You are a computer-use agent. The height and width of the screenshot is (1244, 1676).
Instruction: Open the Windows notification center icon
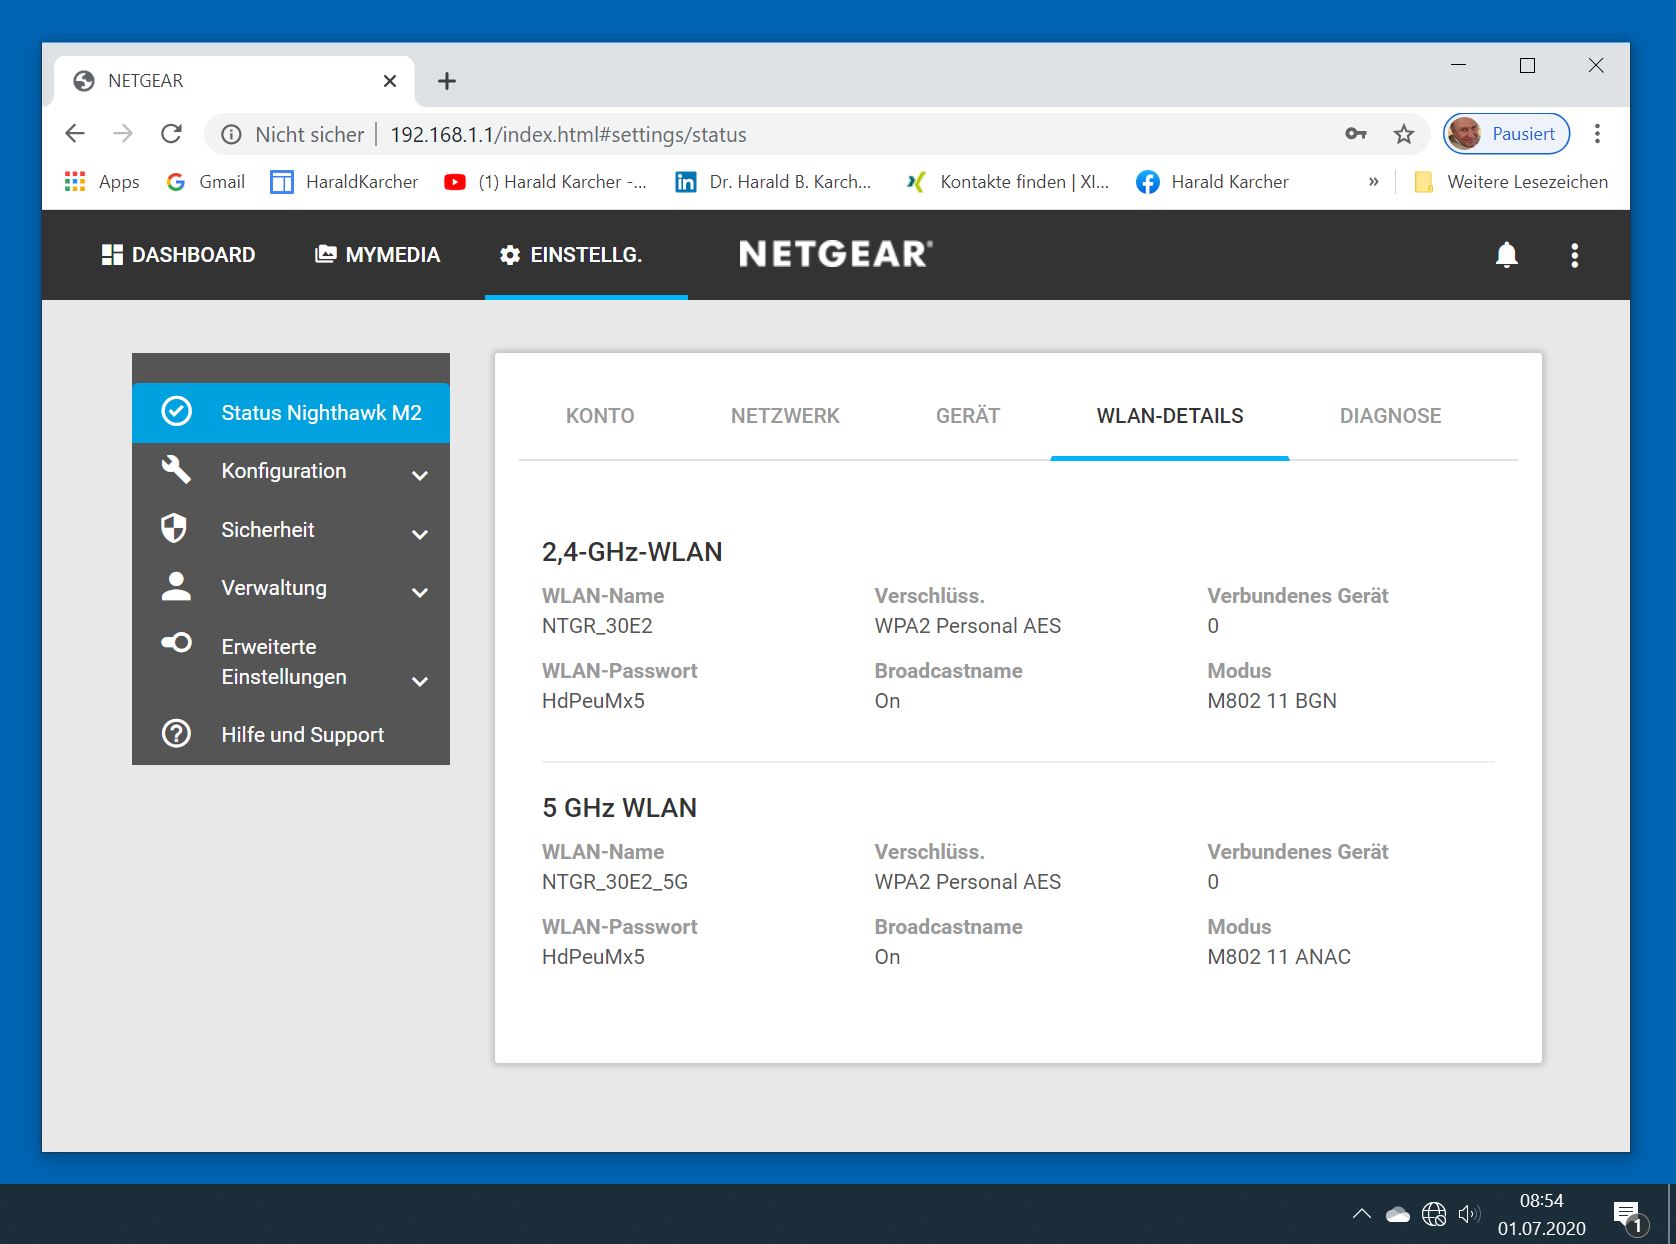(x=1627, y=1215)
